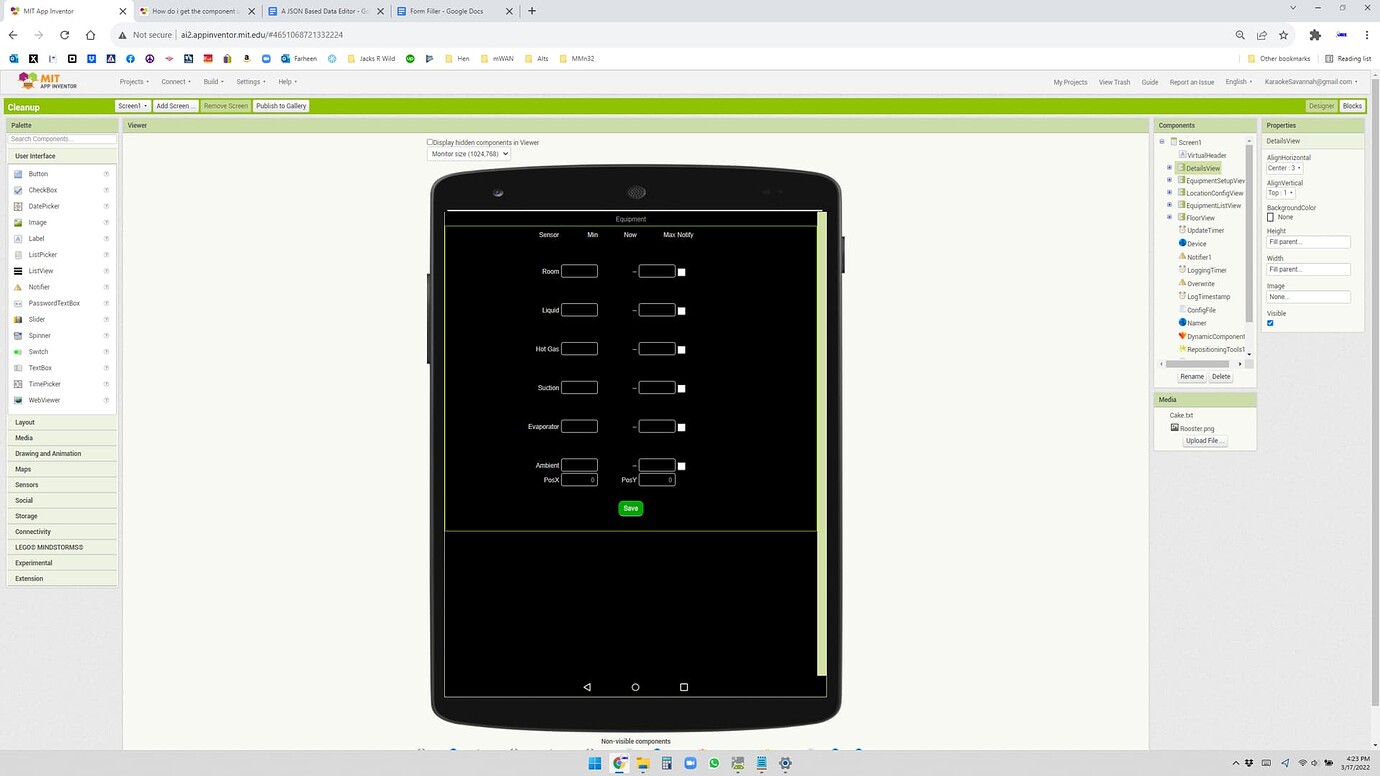Image resolution: width=1380 pixels, height=776 pixels.
Task: Select the Switch component in the Palette
Action: tap(38, 351)
